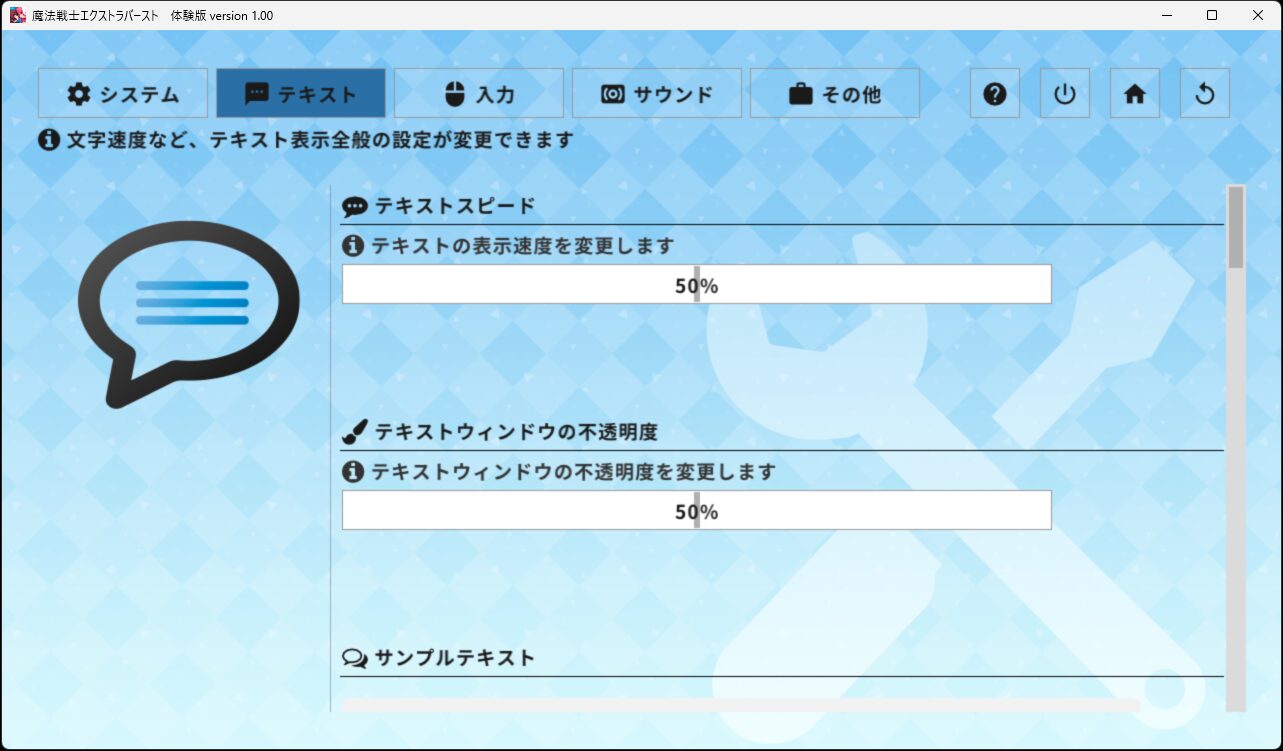Image resolution: width=1283 pixels, height=751 pixels.
Task: Click the help question mark icon
Action: coord(994,94)
